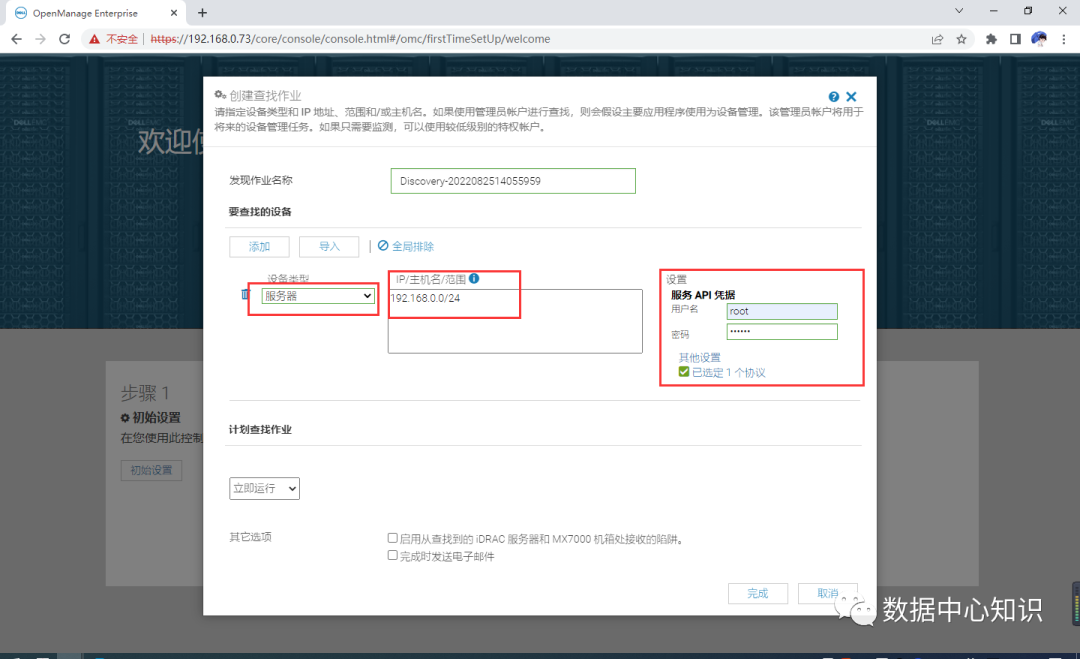The height and width of the screenshot is (659, 1080).
Task: Bookmark the page with star icon
Action: pos(962,39)
